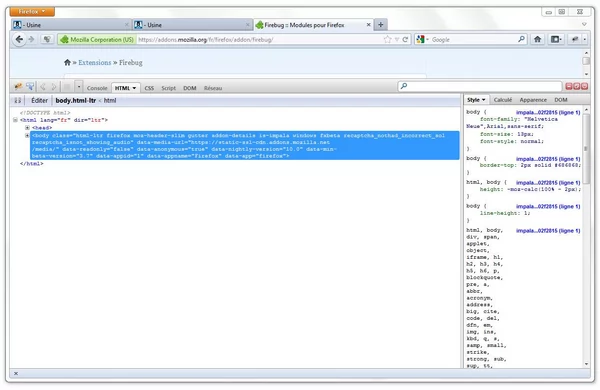Collapse the html lang="fr" node

(15, 120)
